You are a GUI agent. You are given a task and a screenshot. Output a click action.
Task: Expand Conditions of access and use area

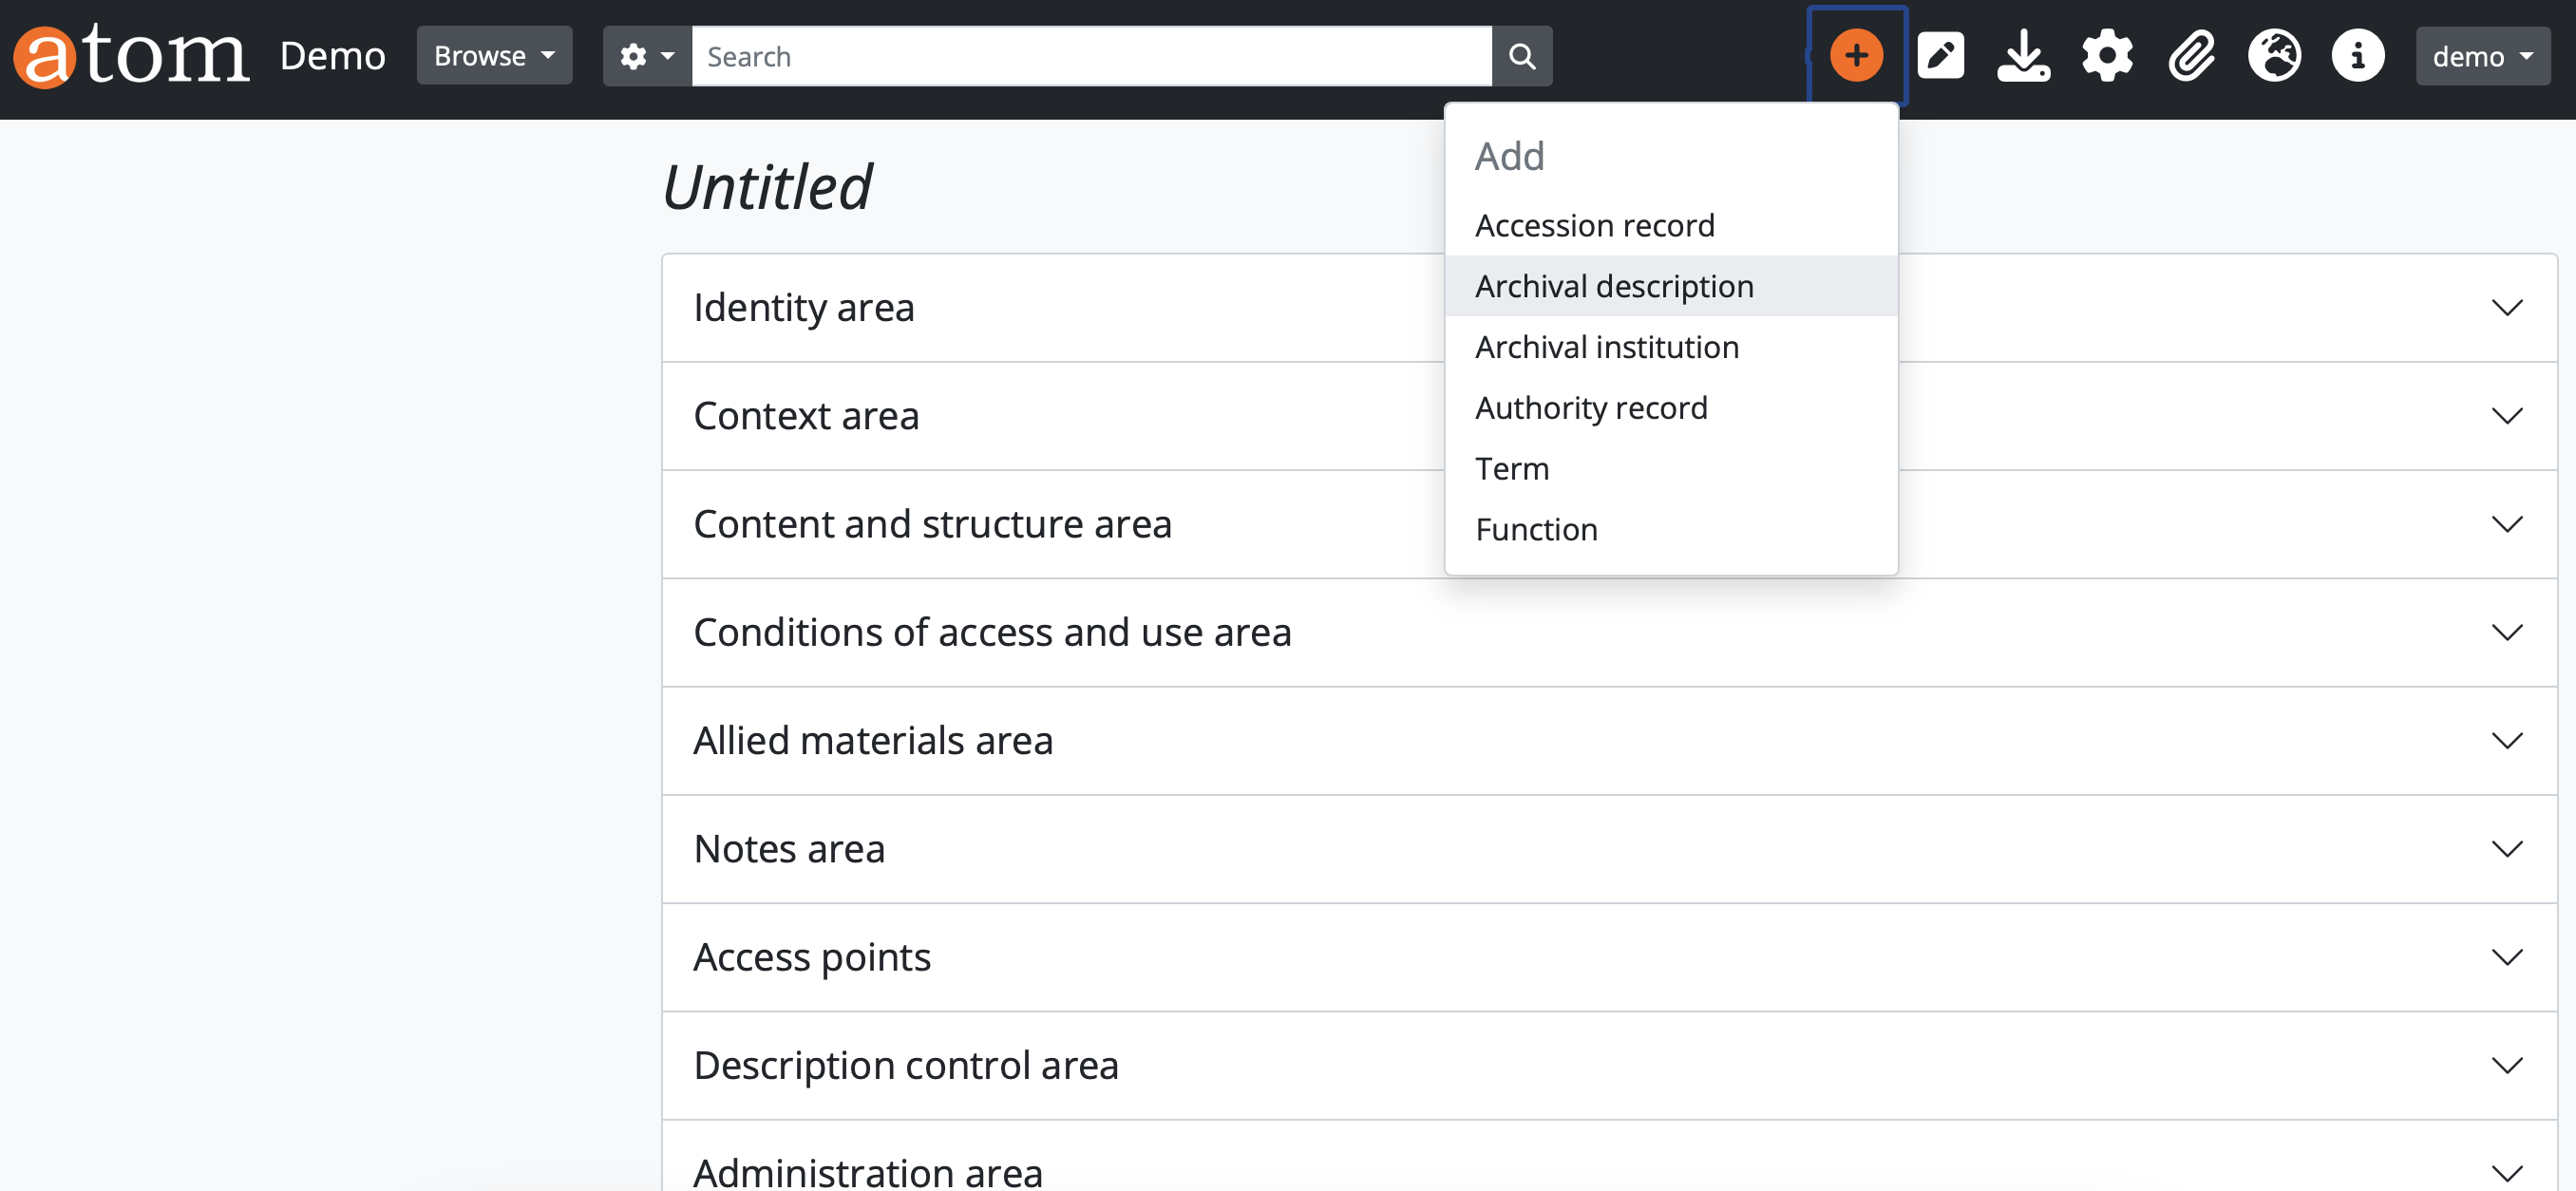pos(2506,632)
